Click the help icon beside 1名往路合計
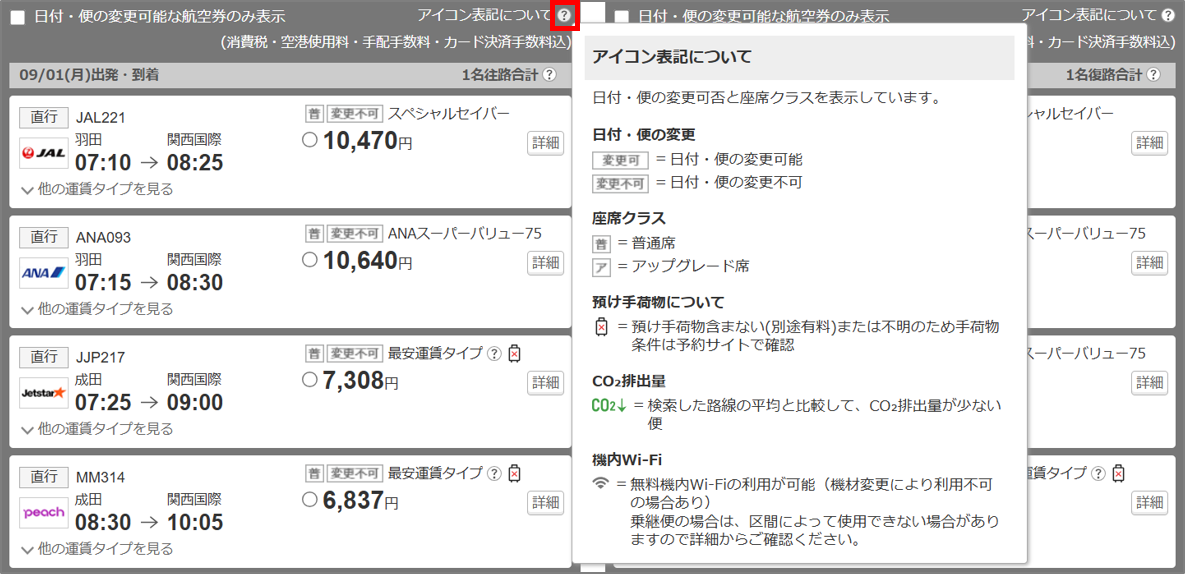The width and height of the screenshot is (1185, 574). pos(549,75)
